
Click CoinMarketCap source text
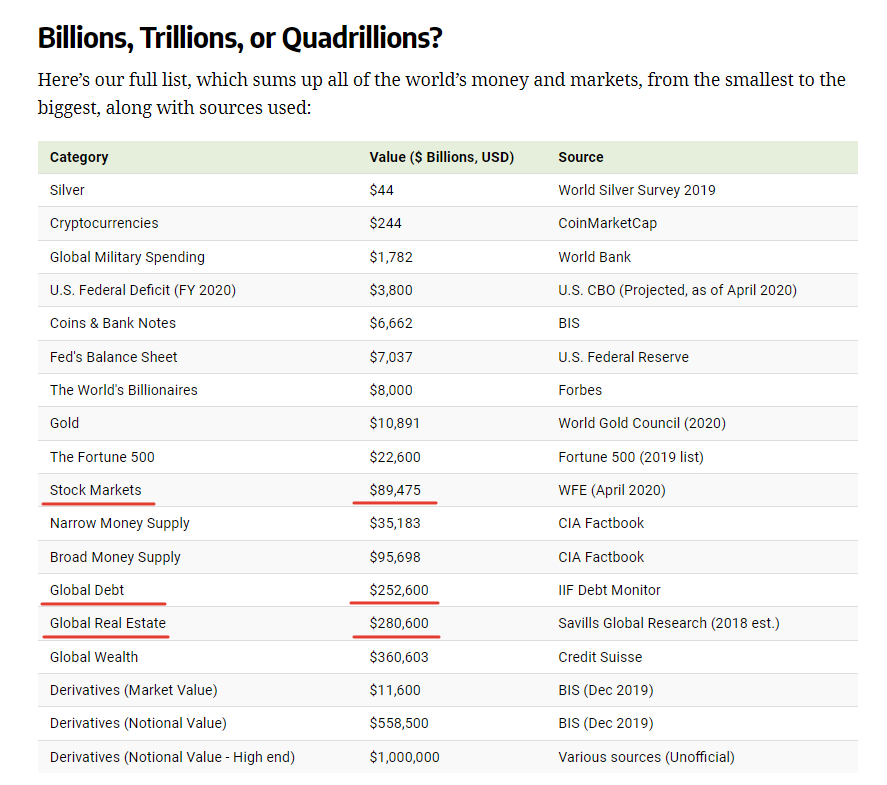607,223
